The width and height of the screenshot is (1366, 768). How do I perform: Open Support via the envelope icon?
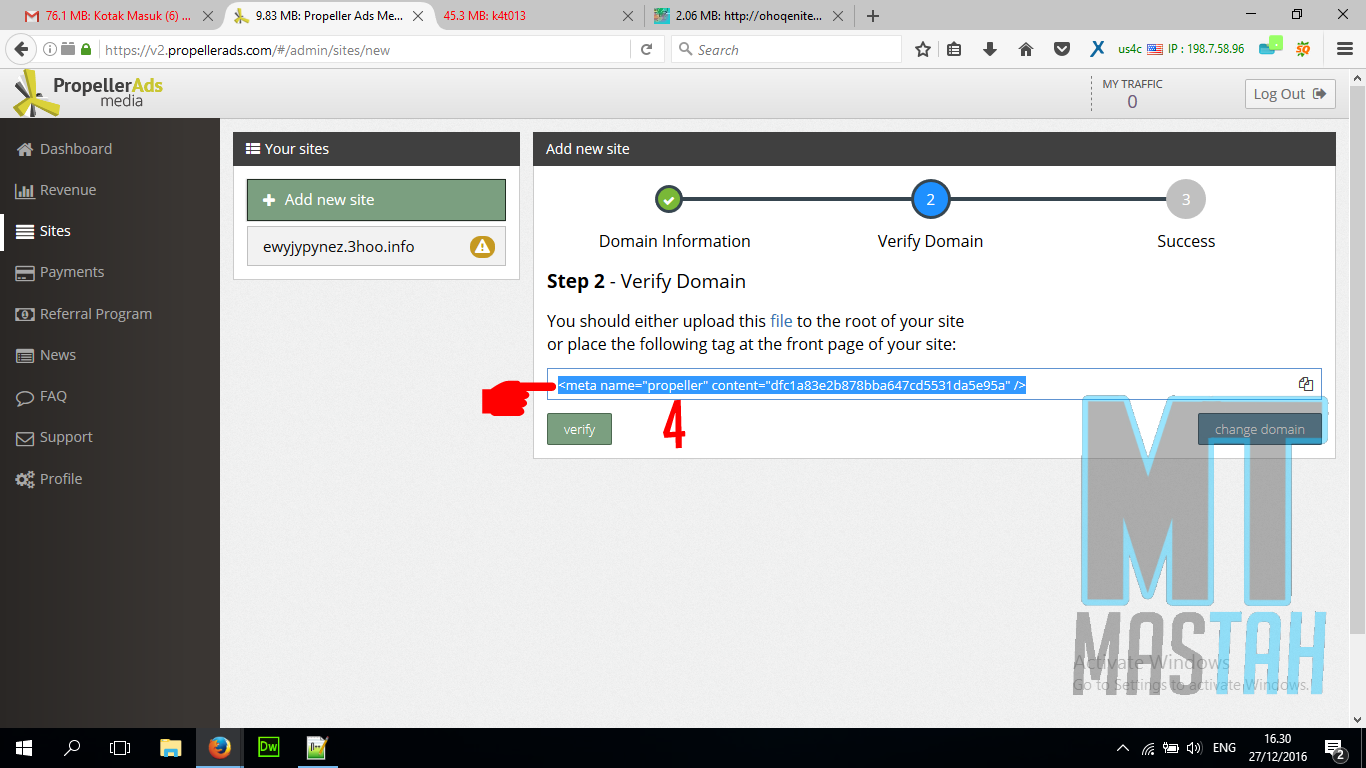coord(24,437)
